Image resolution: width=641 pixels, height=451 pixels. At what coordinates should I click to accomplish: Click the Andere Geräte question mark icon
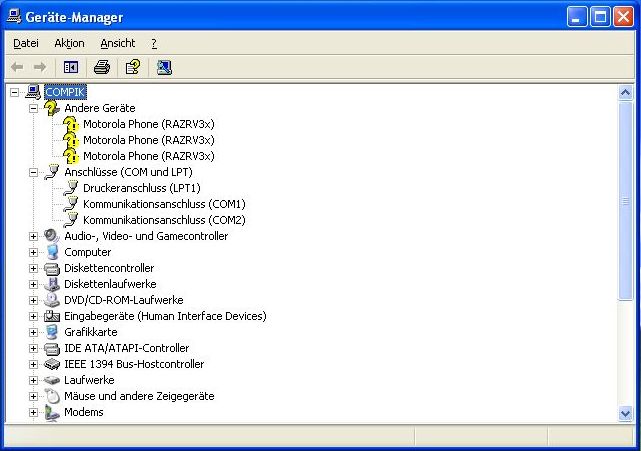click(52, 108)
